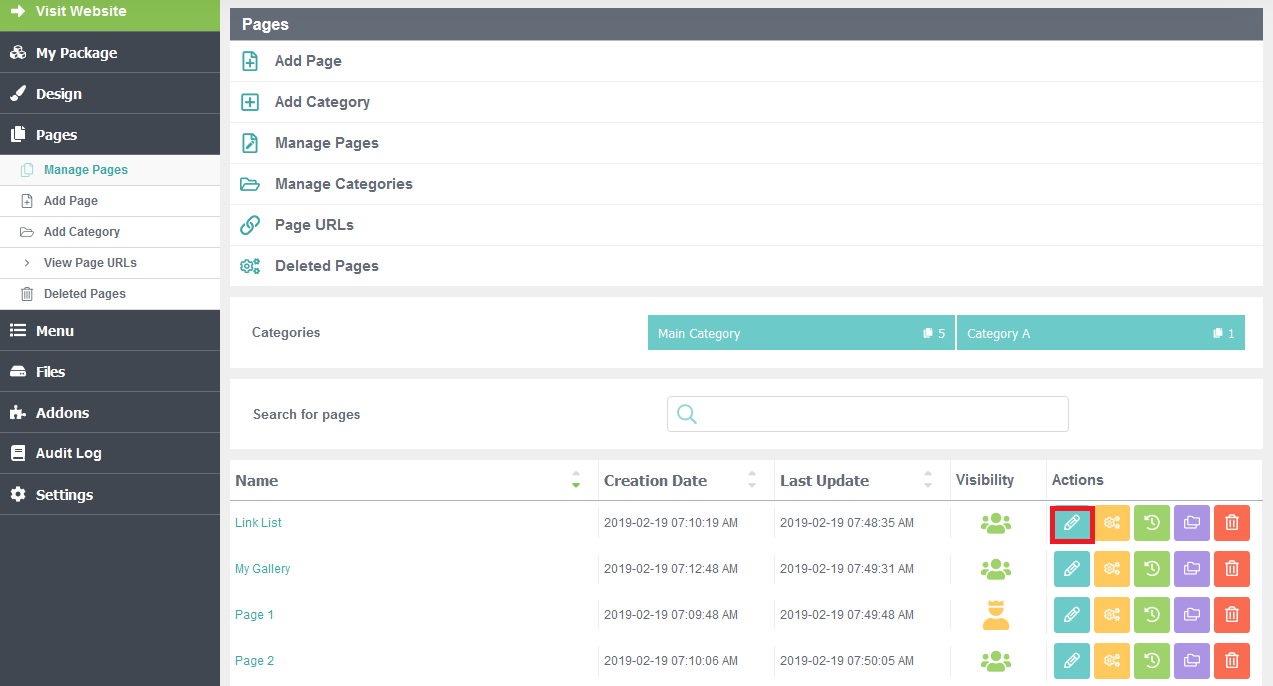The width and height of the screenshot is (1273, 686).
Task: Delete Link List with trash icon
Action: [1231, 523]
